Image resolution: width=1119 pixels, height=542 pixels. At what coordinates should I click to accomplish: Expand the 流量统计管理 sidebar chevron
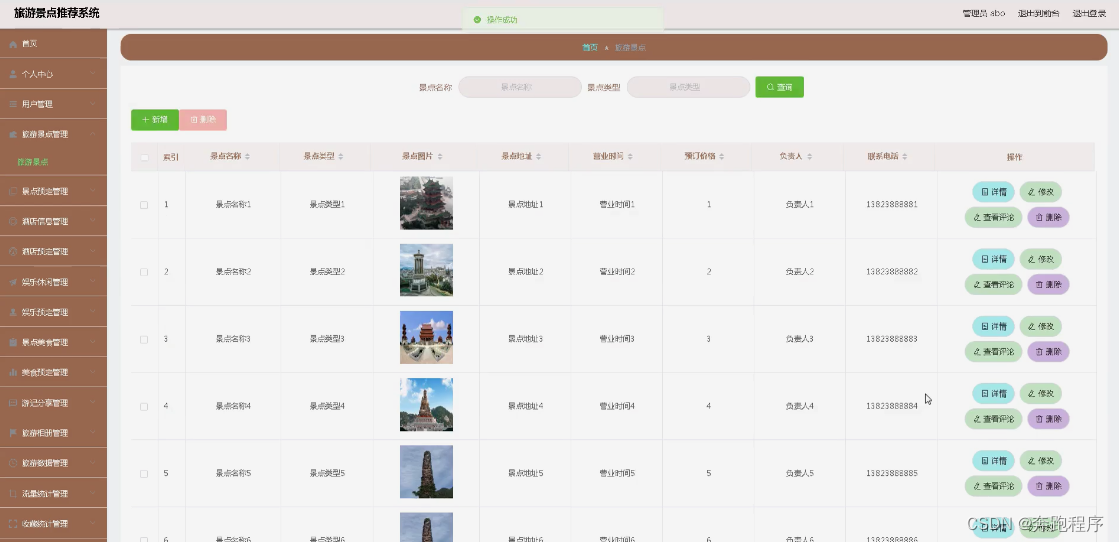[93, 493]
